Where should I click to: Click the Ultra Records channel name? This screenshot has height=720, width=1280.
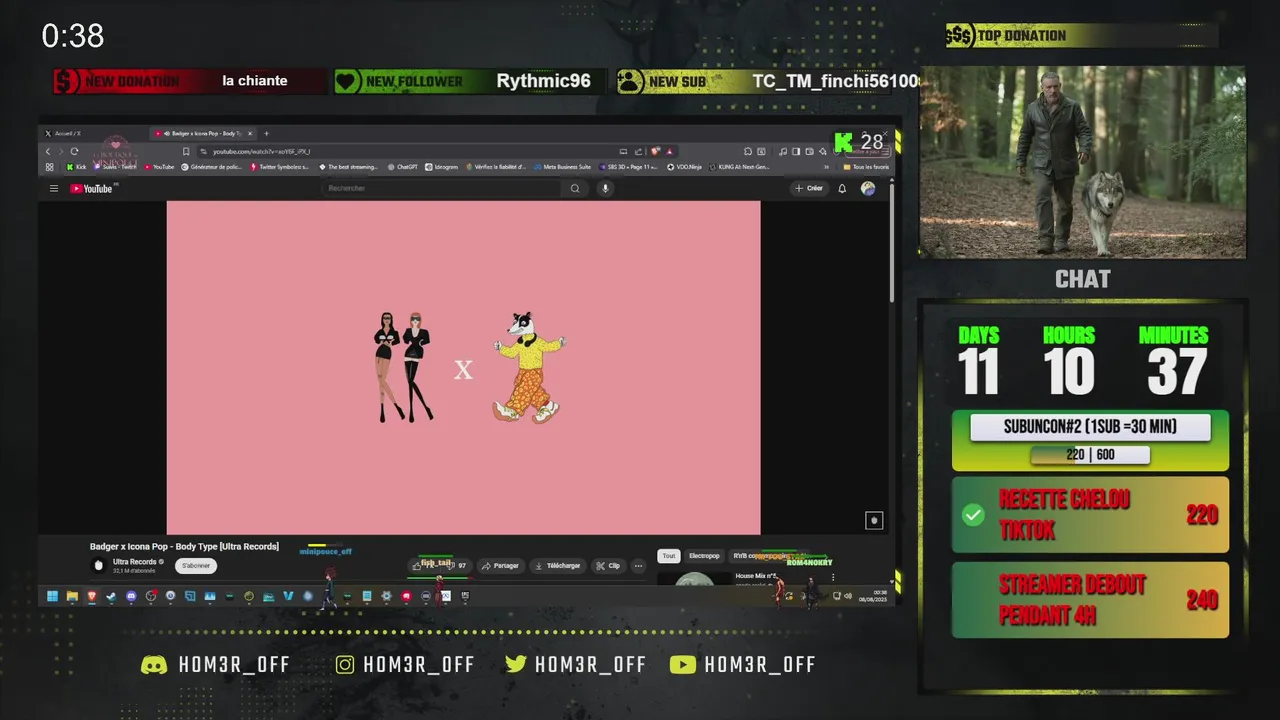pyautogui.click(x=135, y=562)
